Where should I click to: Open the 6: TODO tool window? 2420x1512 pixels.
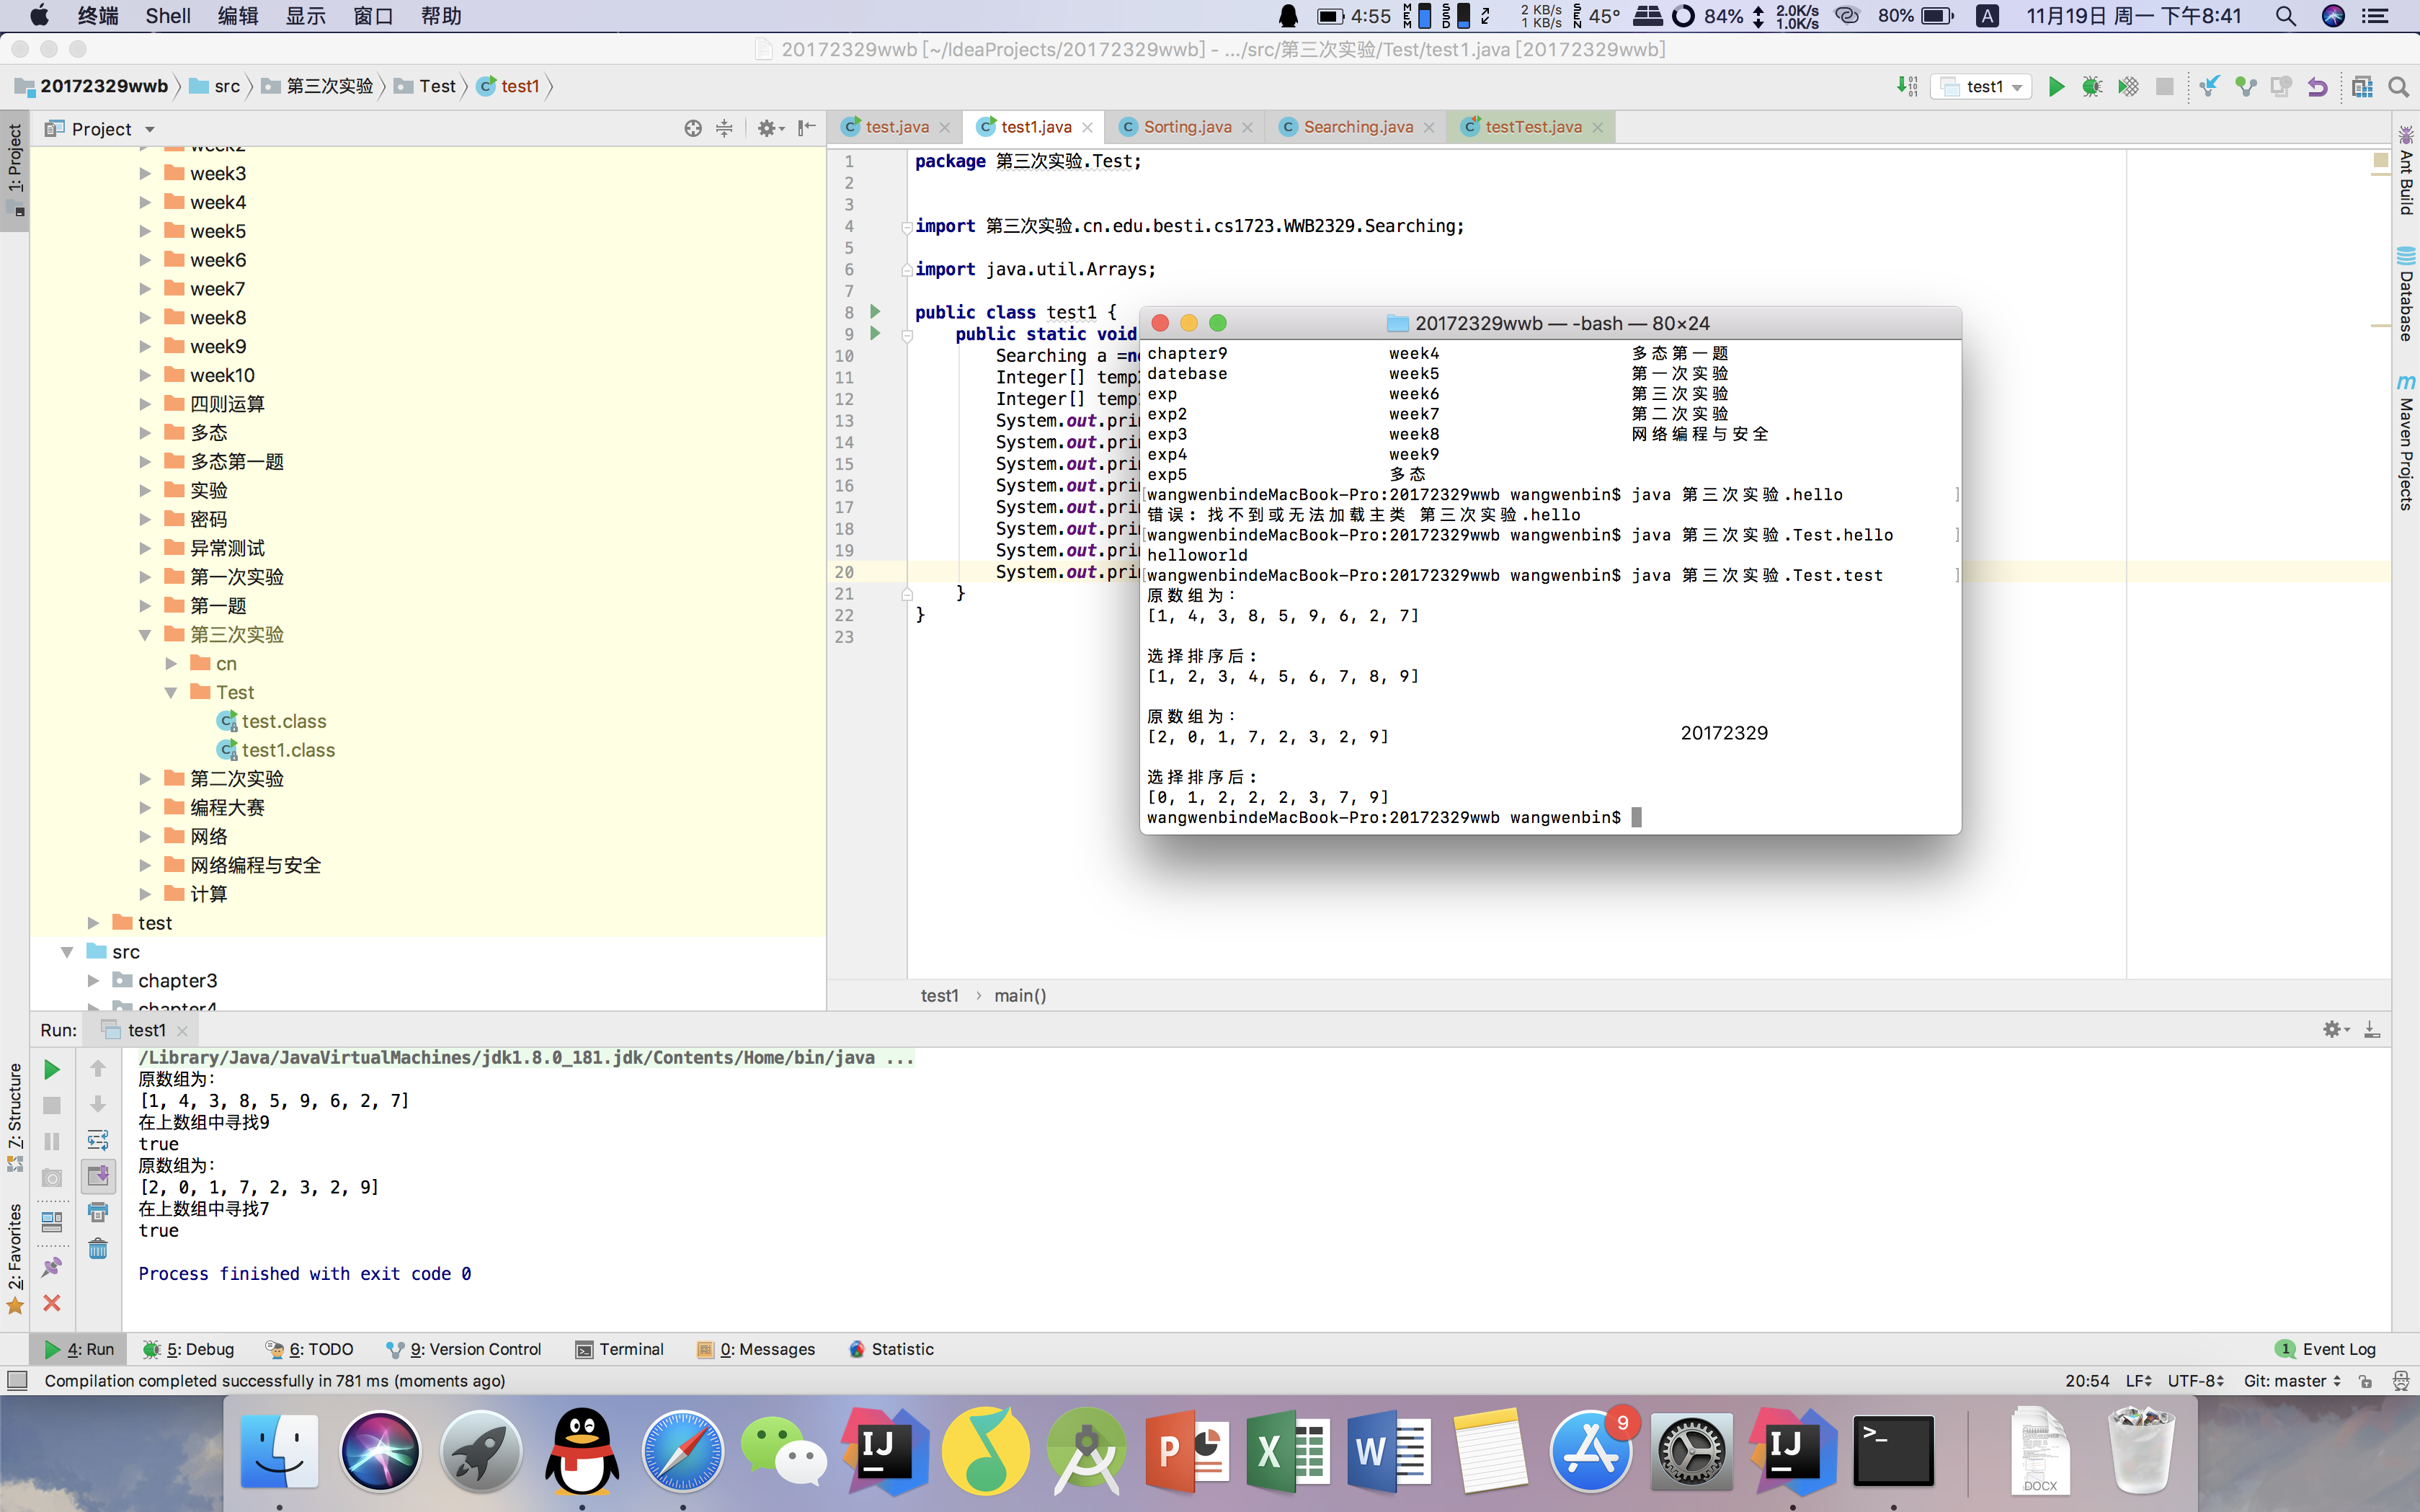[310, 1349]
